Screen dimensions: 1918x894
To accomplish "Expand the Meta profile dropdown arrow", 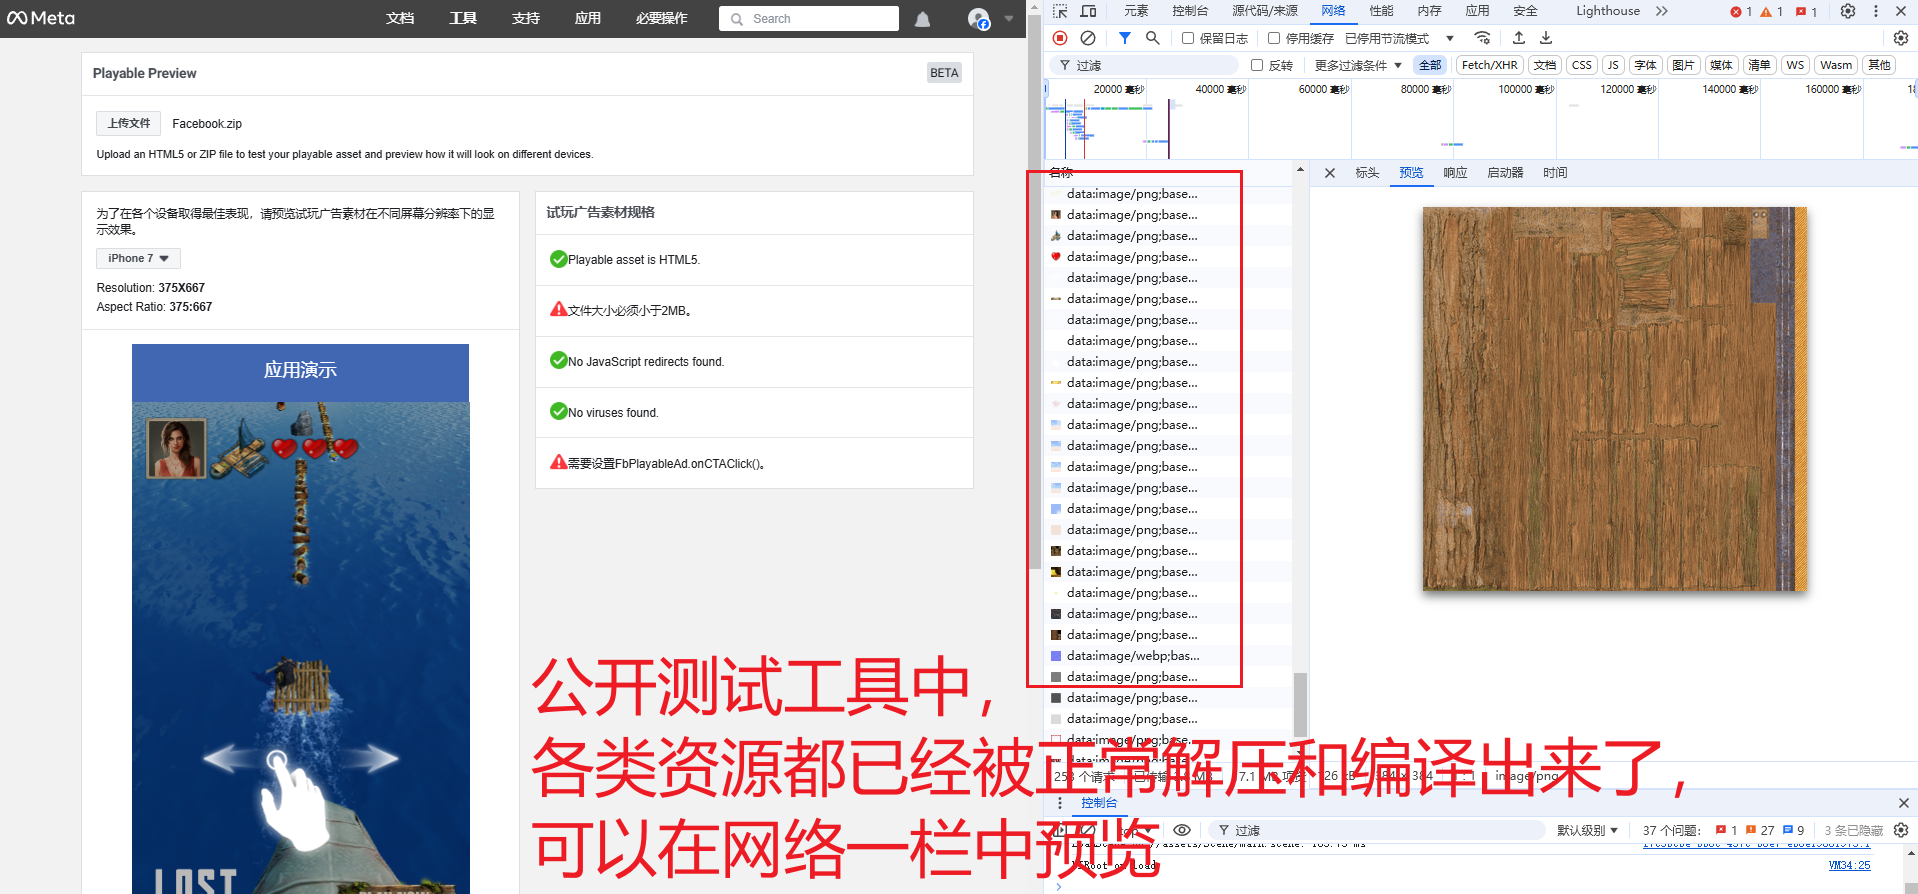I will [x=1008, y=19].
